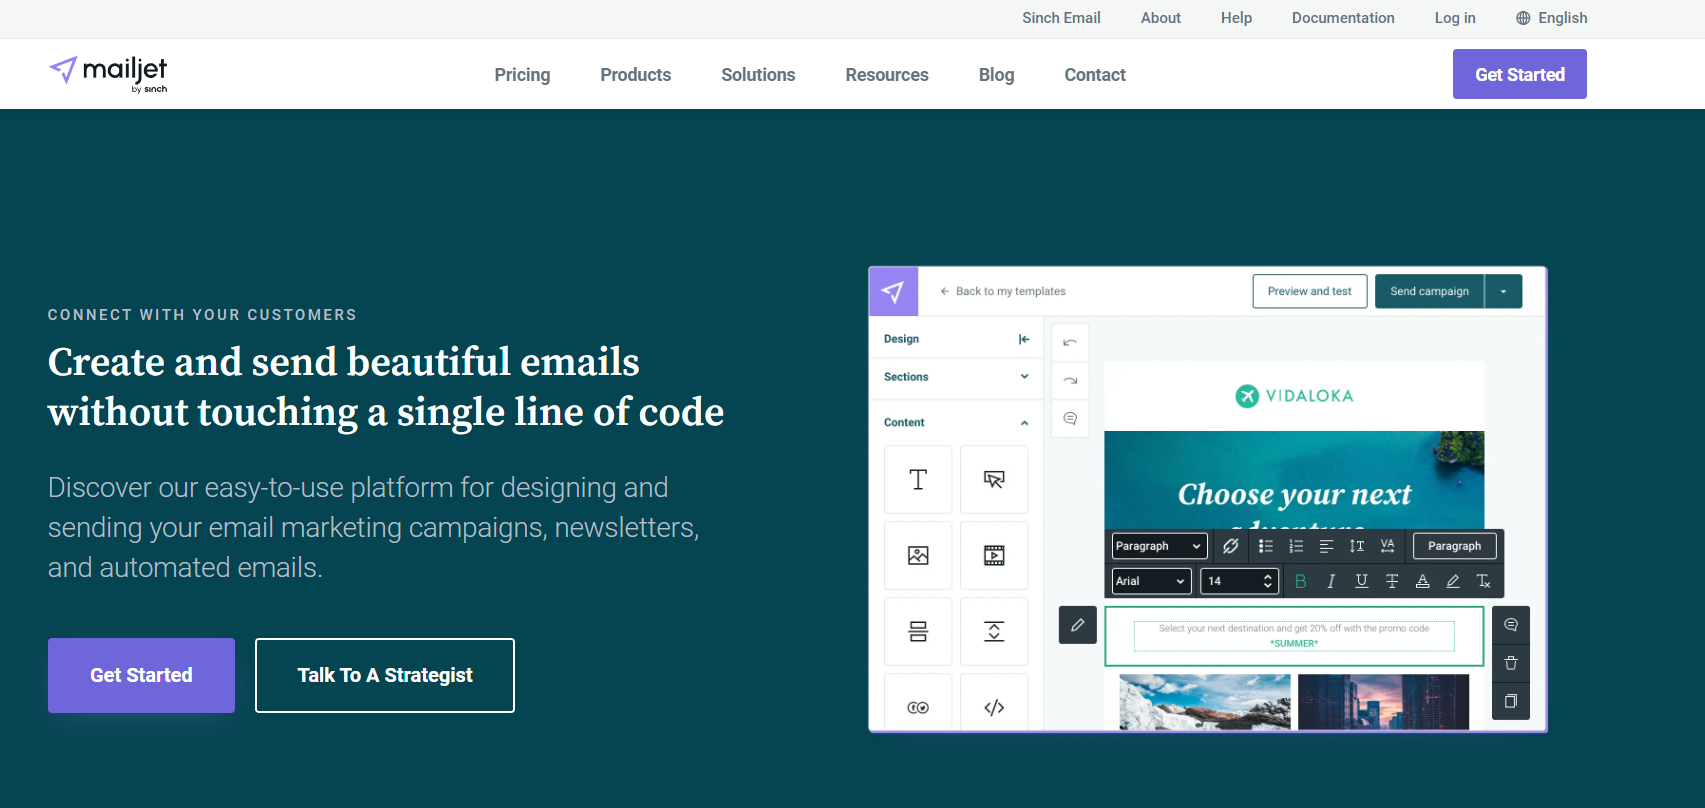Click the Text content block icon
Screen dimensions: 1705x808
point(918,480)
